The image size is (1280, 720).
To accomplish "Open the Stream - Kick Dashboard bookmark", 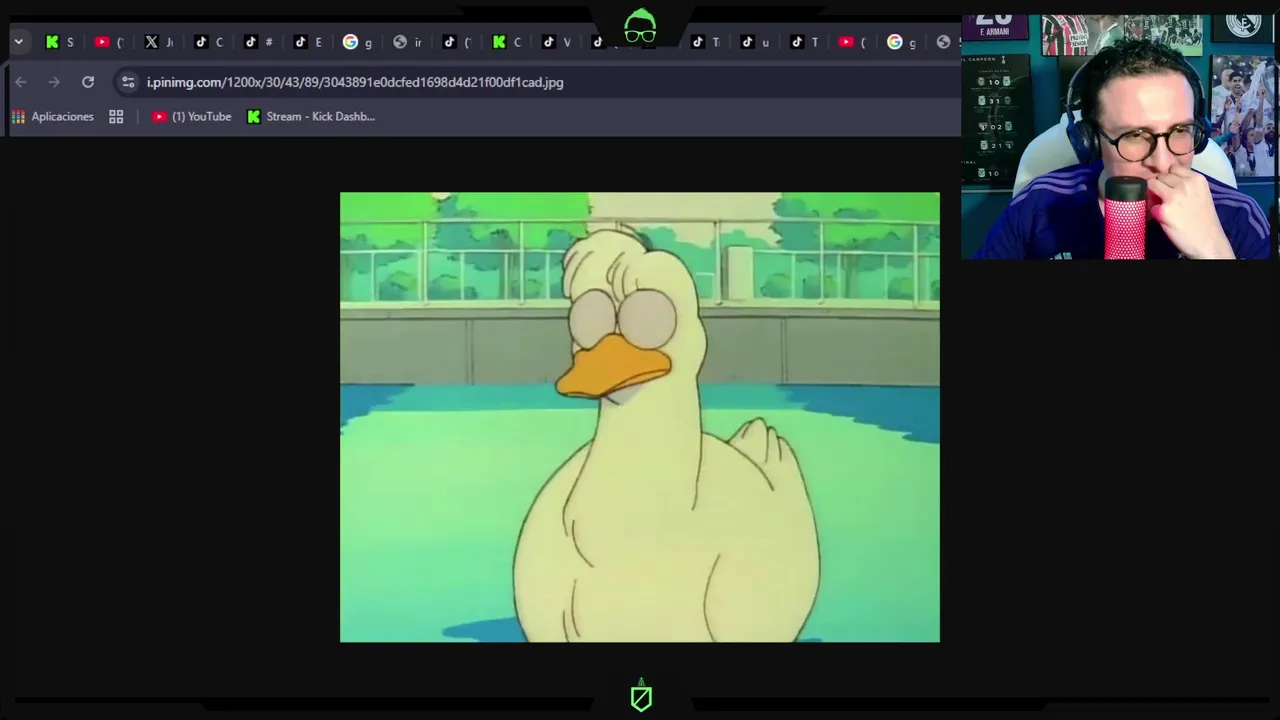I will pos(311,117).
